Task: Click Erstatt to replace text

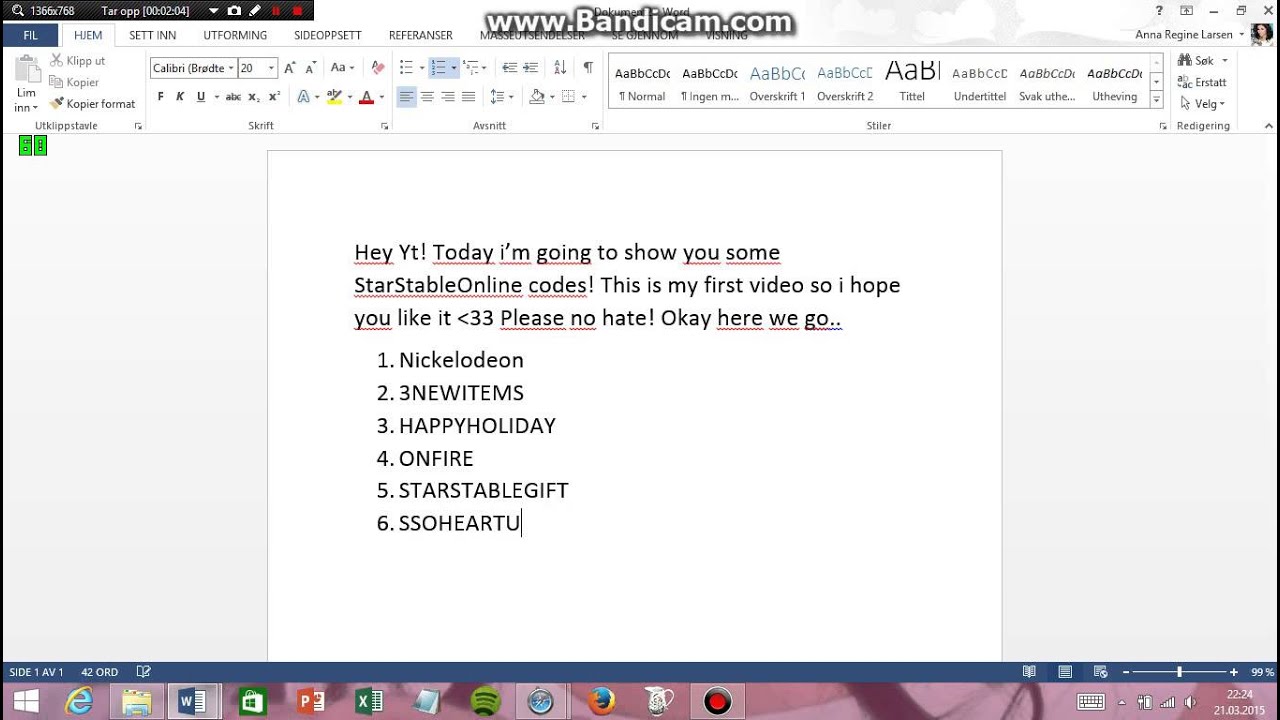Action: pyautogui.click(x=1203, y=82)
